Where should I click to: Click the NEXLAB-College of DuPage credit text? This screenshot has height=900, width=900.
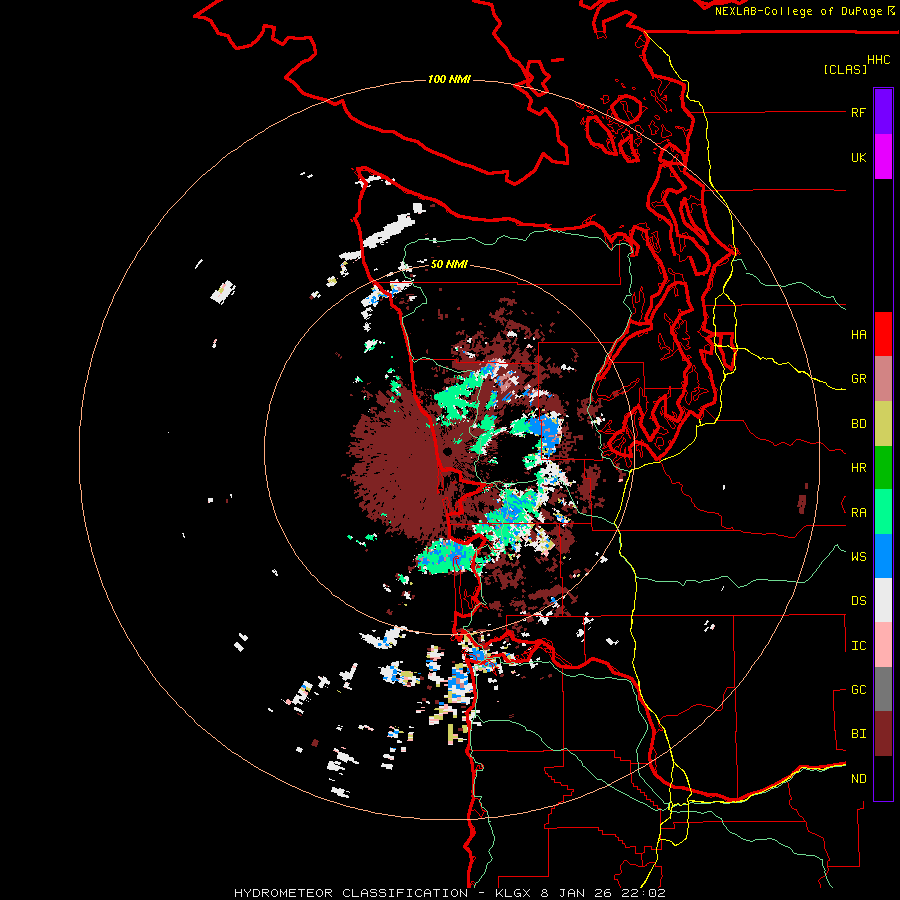pyautogui.click(x=798, y=11)
